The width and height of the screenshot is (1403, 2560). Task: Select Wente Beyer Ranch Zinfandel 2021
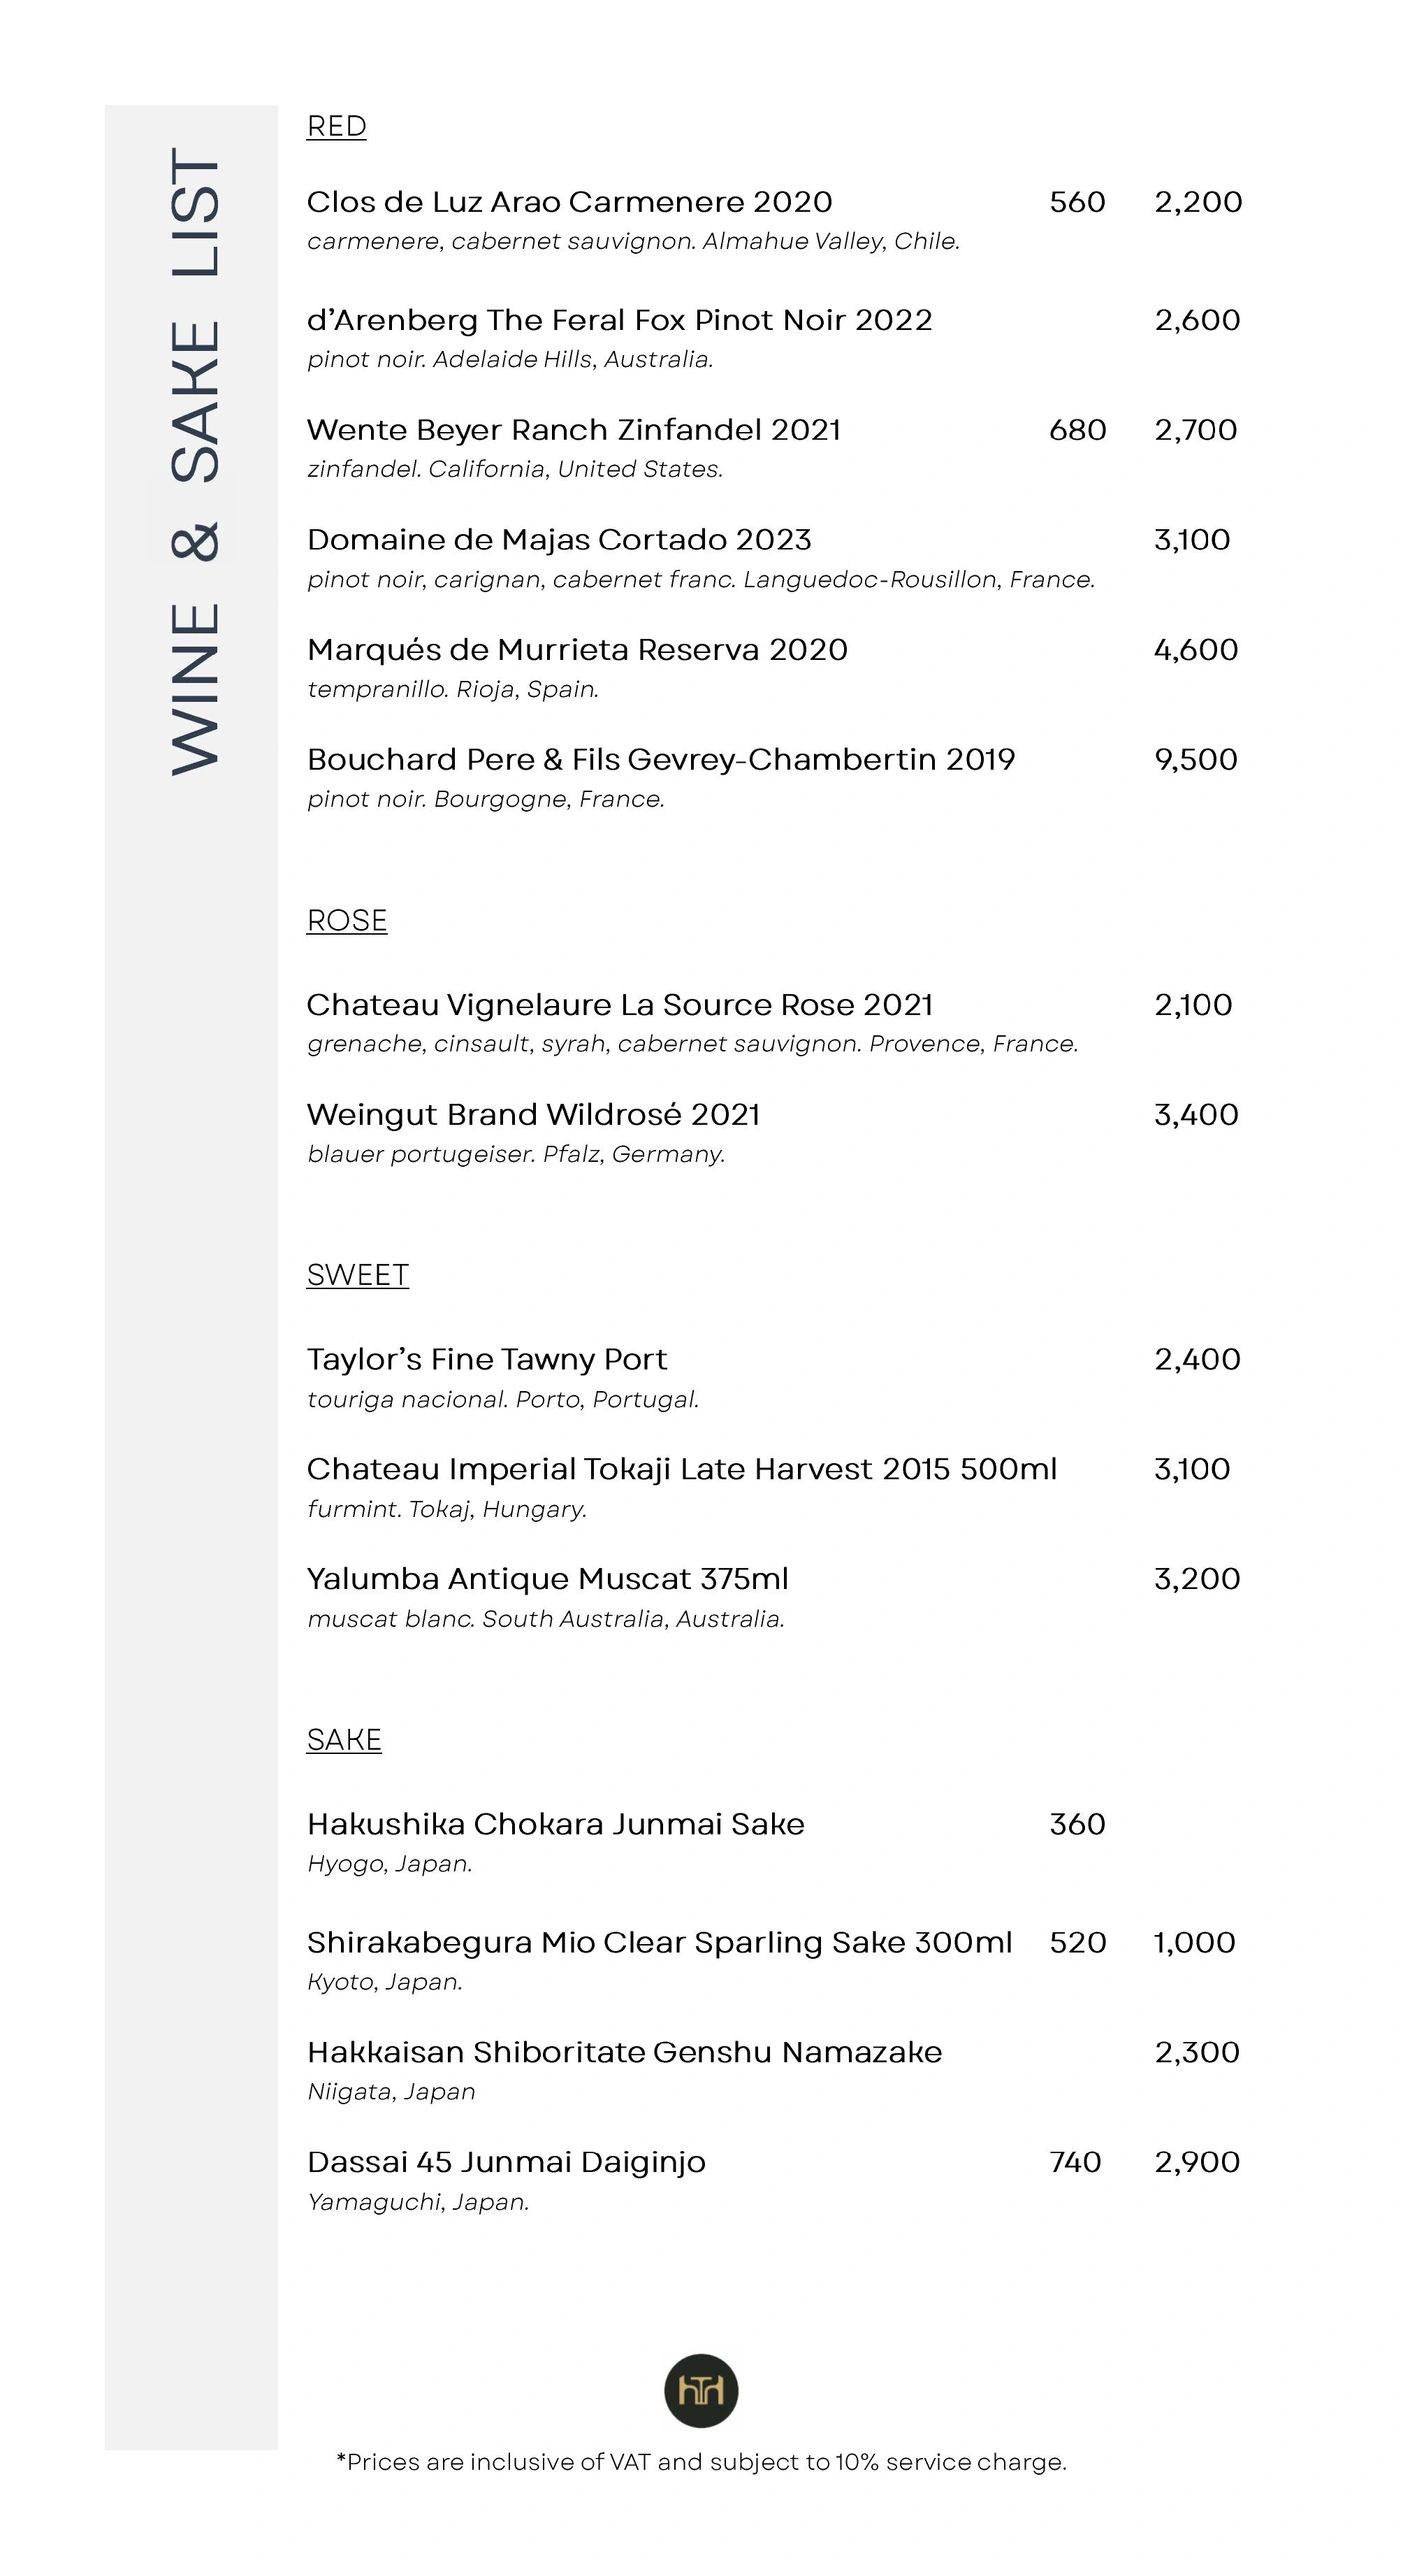click(573, 430)
